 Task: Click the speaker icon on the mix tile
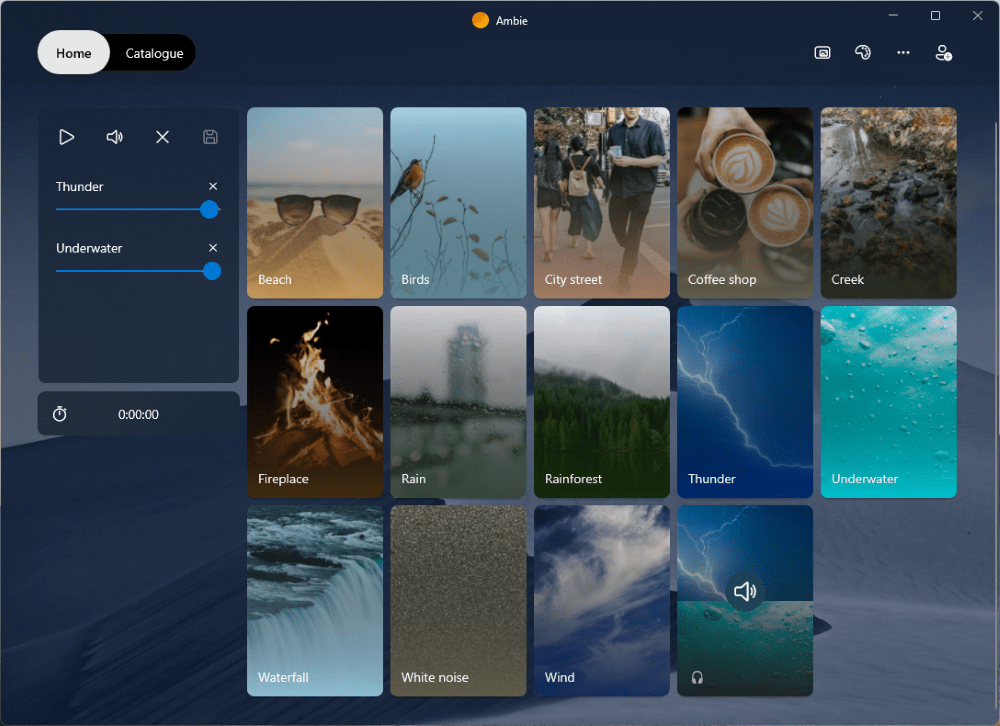(x=745, y=591)
